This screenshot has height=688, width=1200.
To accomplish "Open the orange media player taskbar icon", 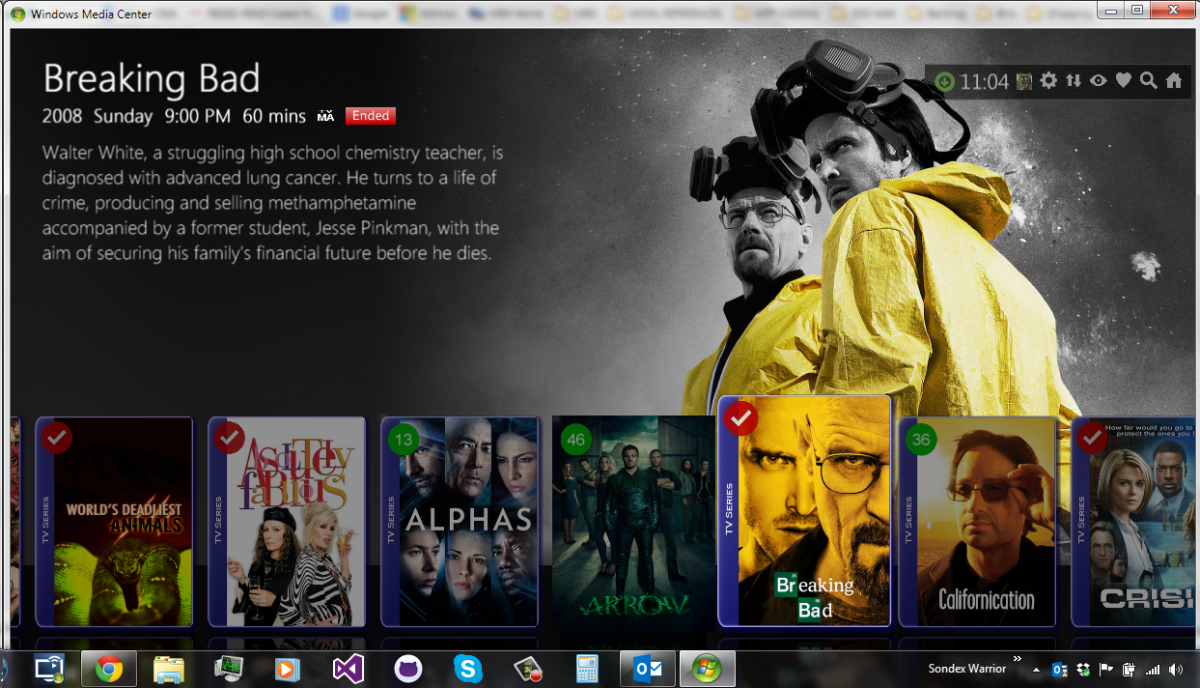I will (x=288, y=669).
